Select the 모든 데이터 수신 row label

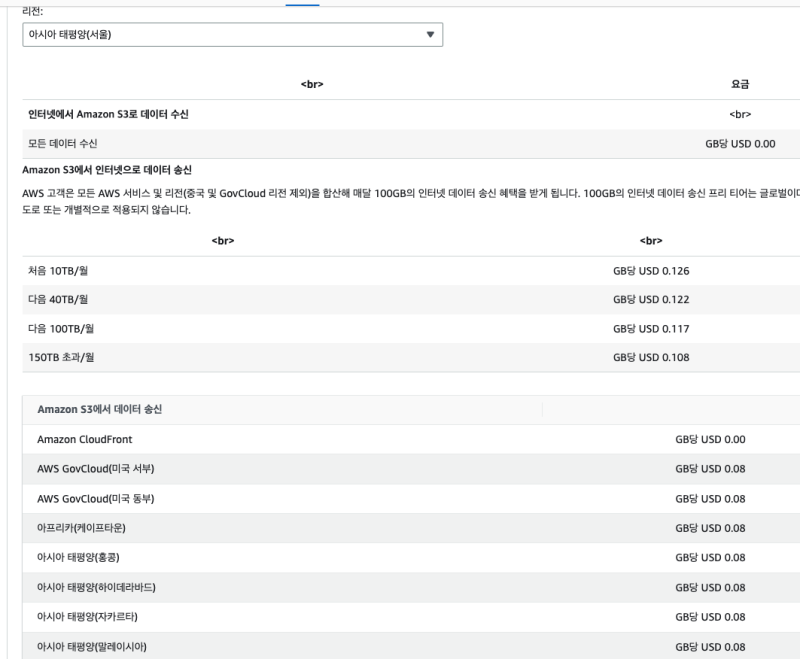(62, 144)
